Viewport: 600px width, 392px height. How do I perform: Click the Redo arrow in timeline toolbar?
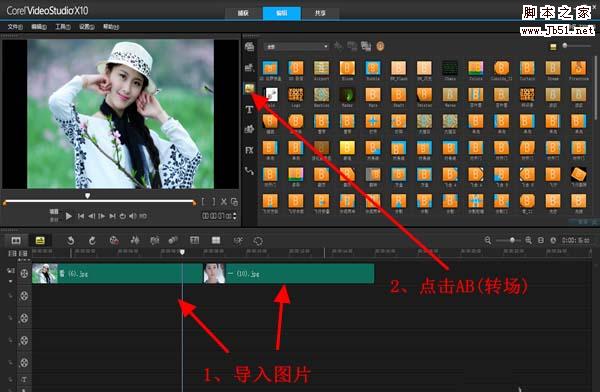click(x=92, y=240)
